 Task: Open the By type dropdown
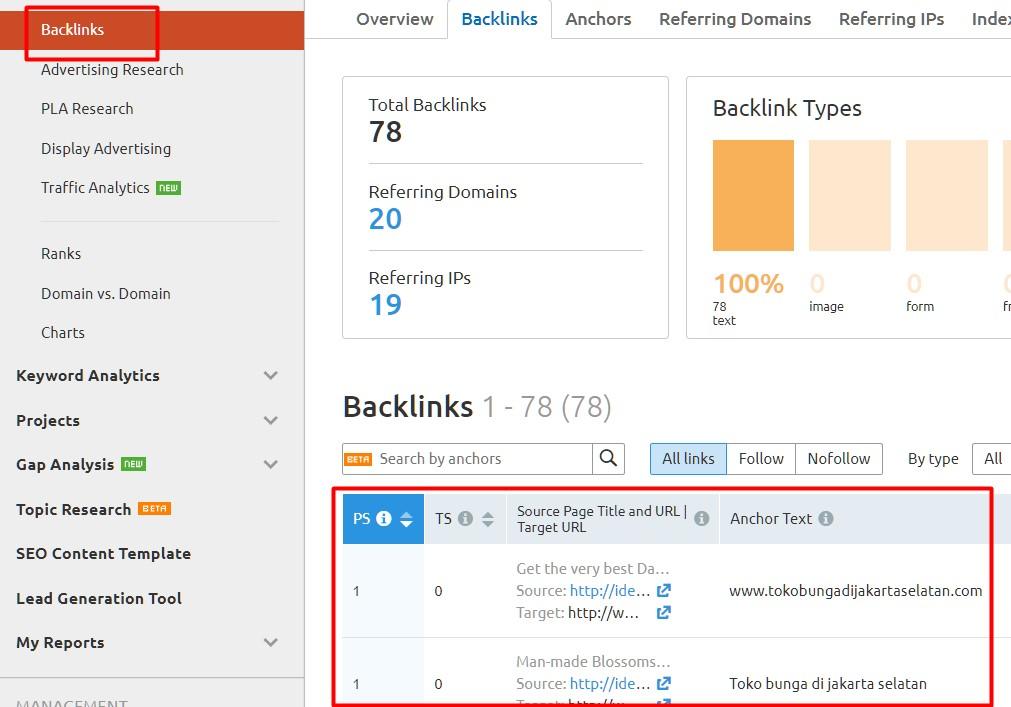992,459
